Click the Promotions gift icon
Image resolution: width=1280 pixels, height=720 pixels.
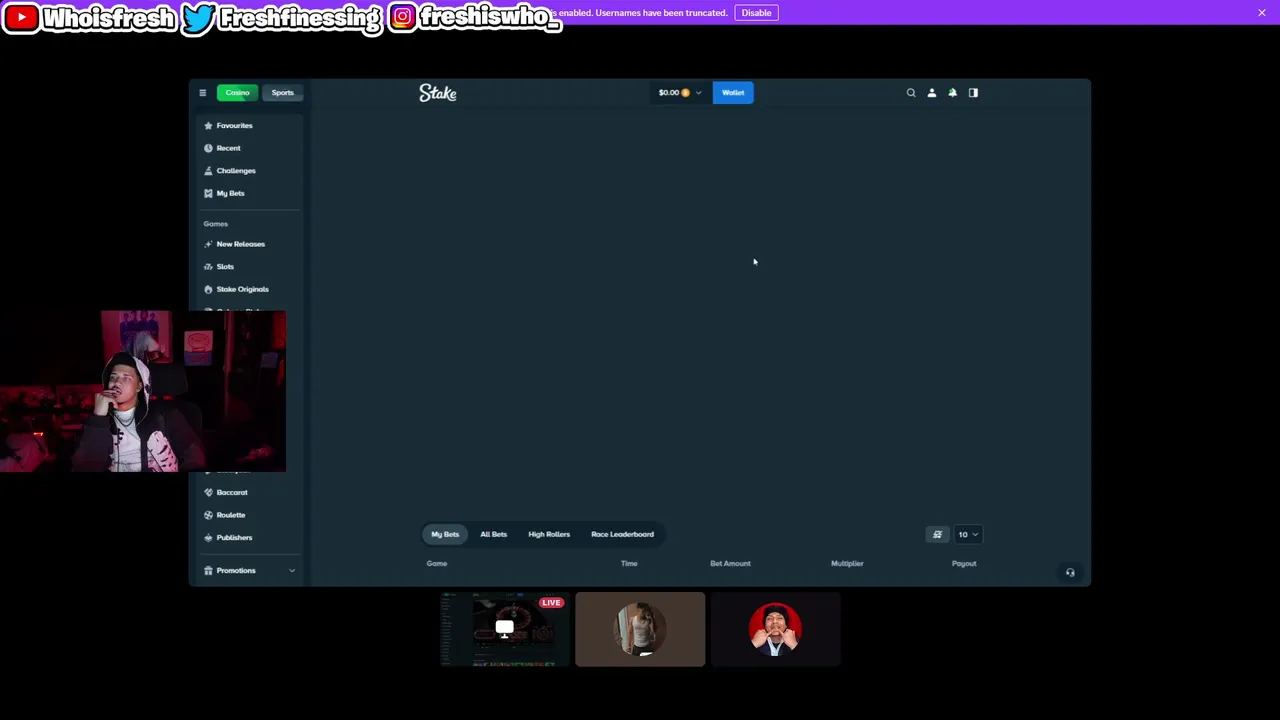coord(208,570)
